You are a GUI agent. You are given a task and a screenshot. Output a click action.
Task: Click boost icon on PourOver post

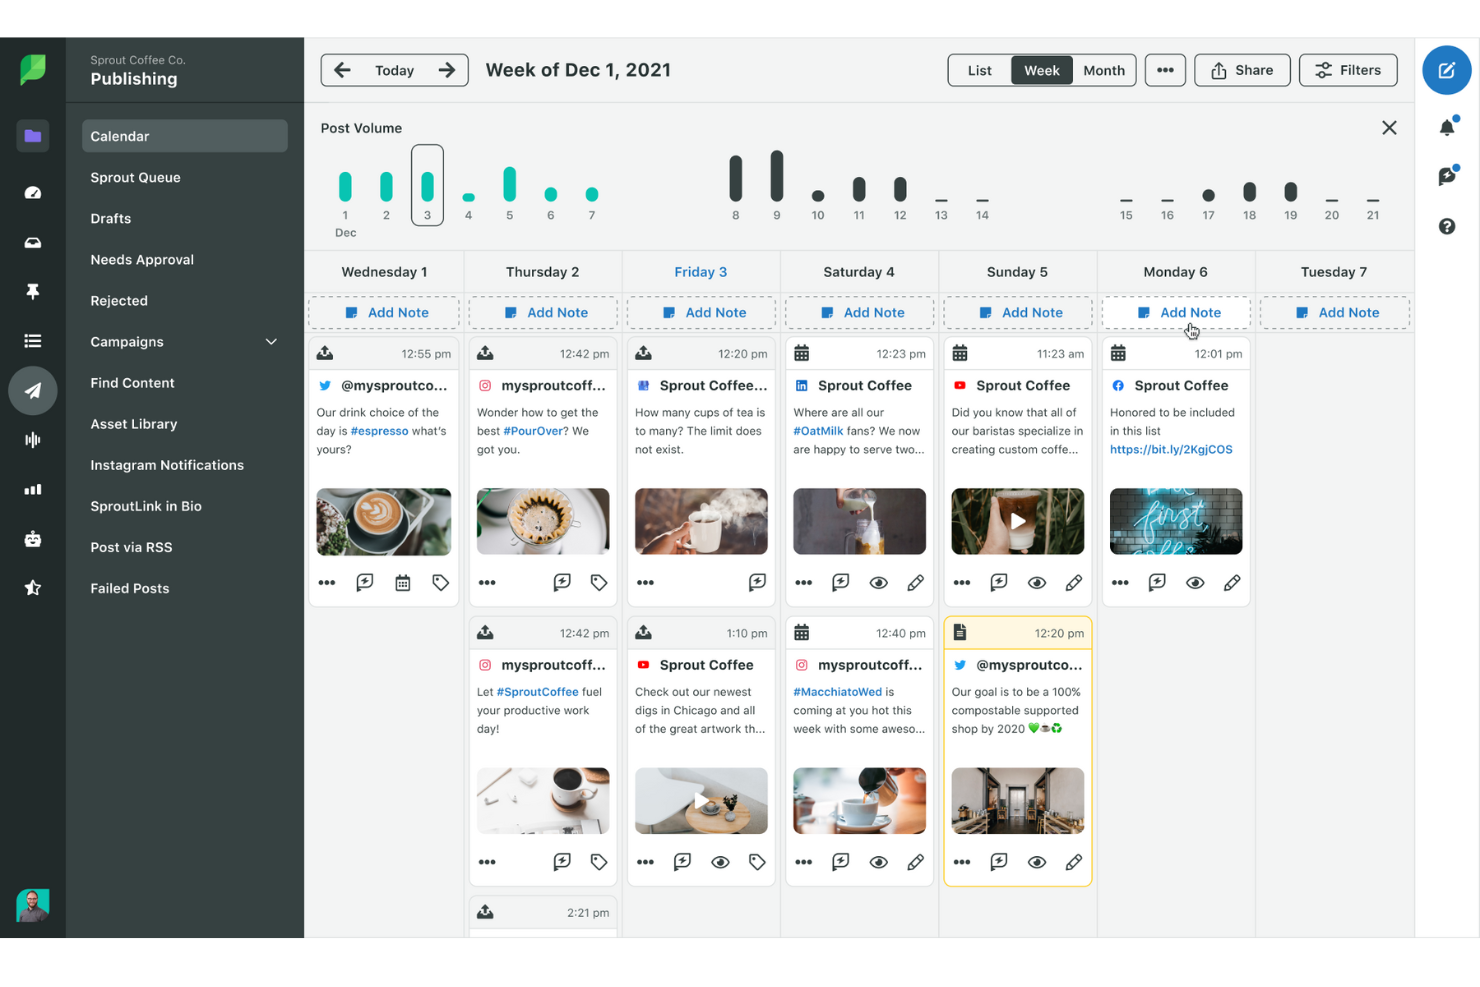(562, 582)
